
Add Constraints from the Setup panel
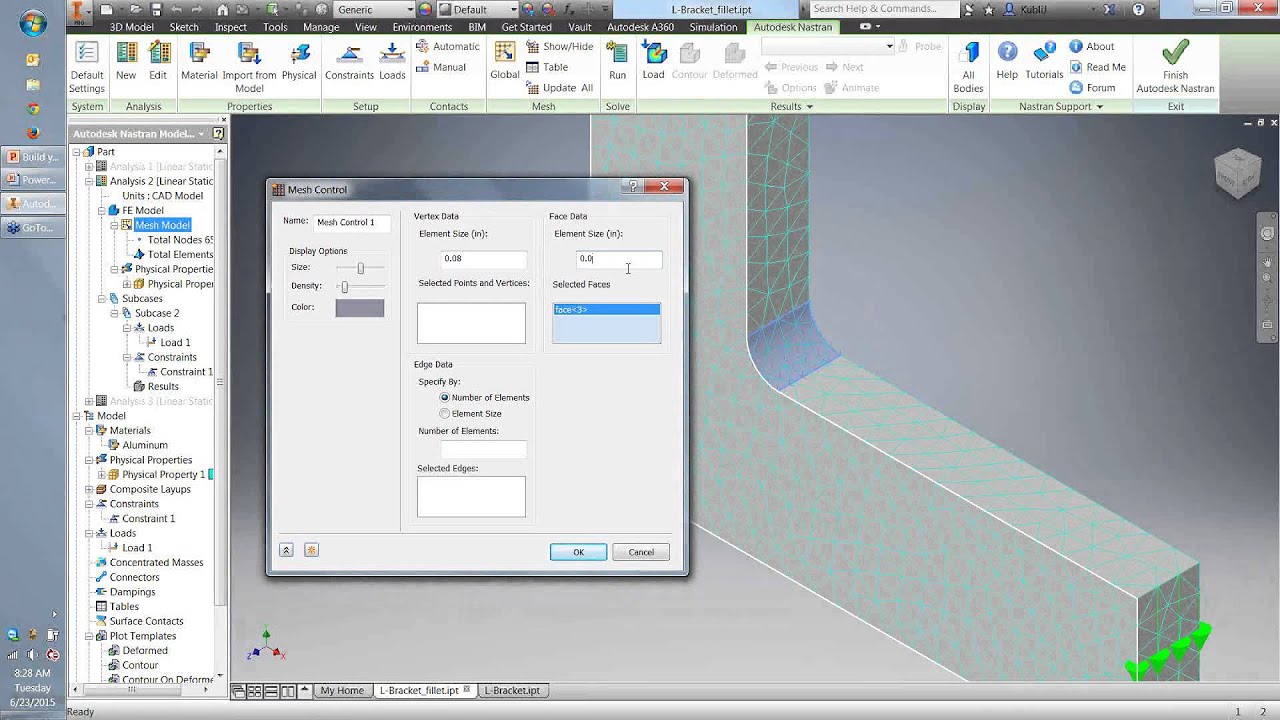click(x=349, y=62)
